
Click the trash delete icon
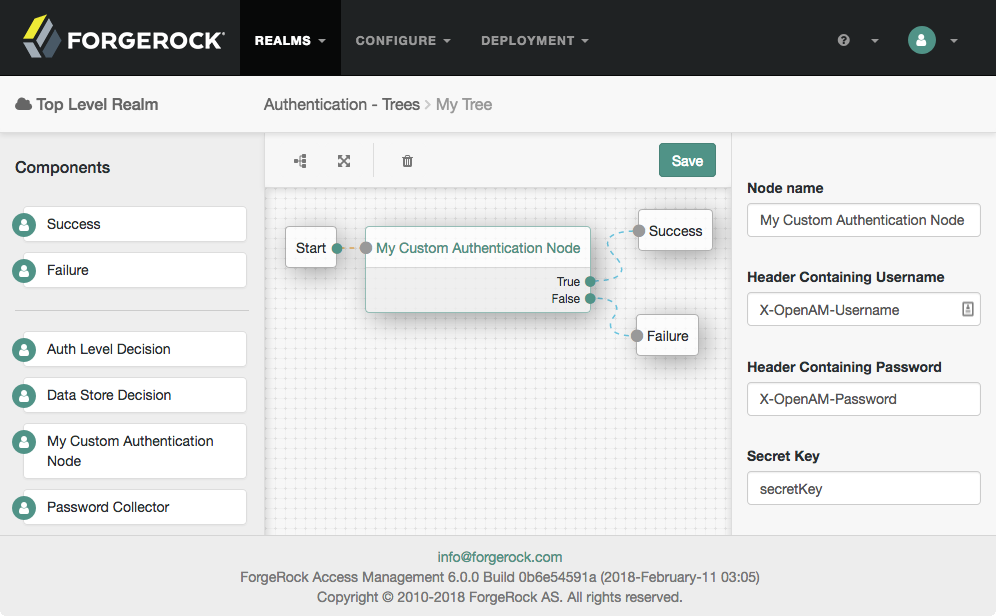click(407, 161)
